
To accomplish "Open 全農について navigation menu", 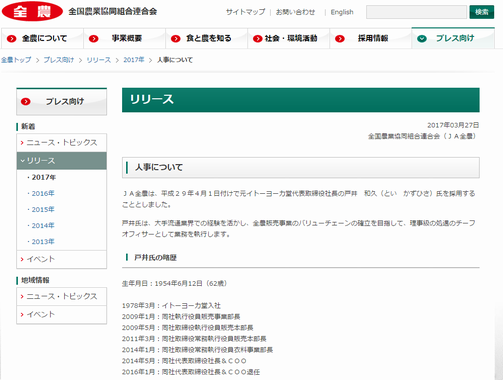I will coord(42,38).
